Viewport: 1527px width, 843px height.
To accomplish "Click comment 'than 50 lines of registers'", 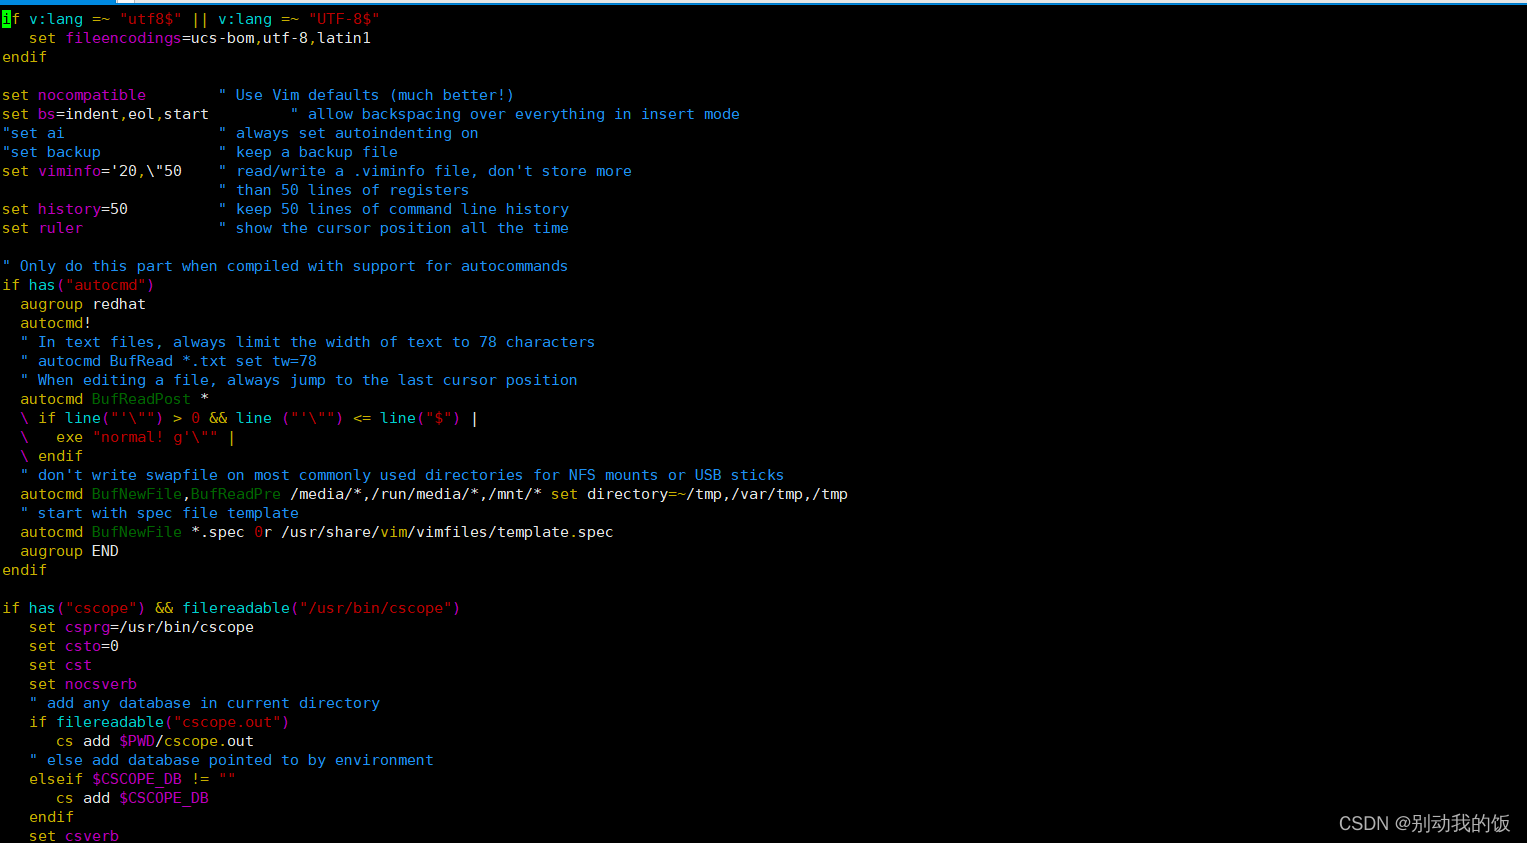I will [343, 190].
